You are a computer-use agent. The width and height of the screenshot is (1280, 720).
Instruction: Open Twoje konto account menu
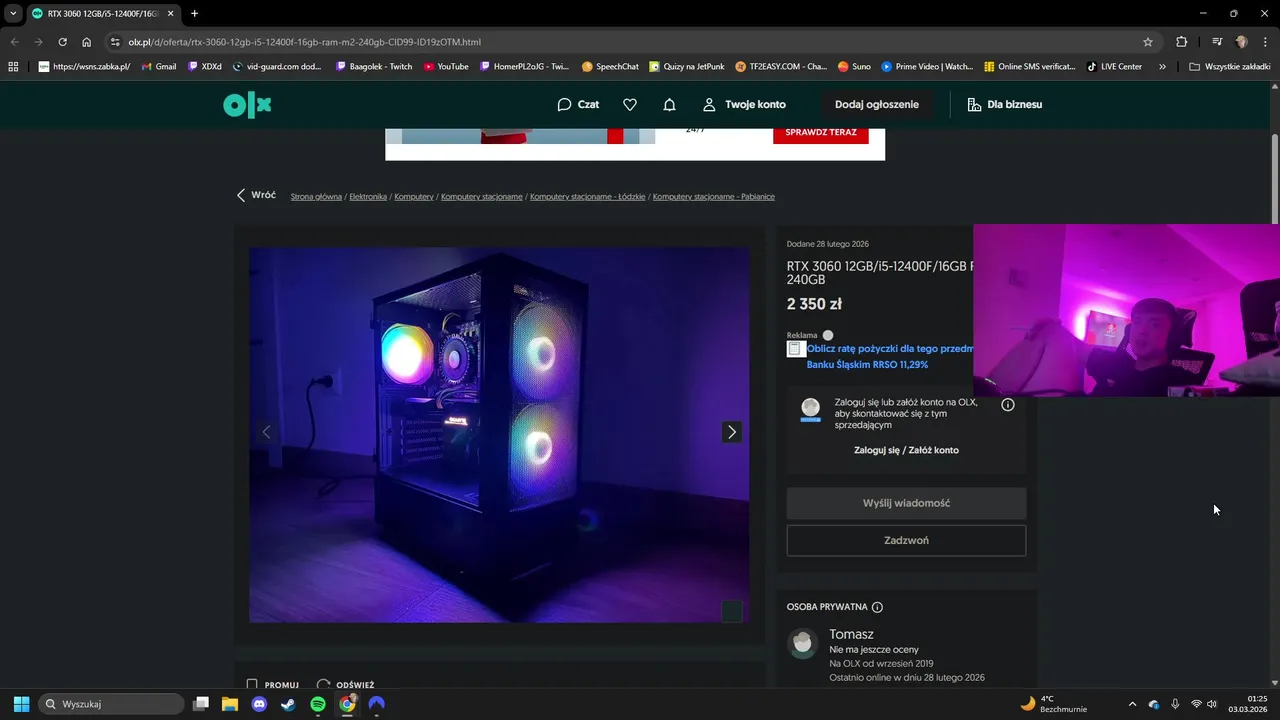coord(744,104)
